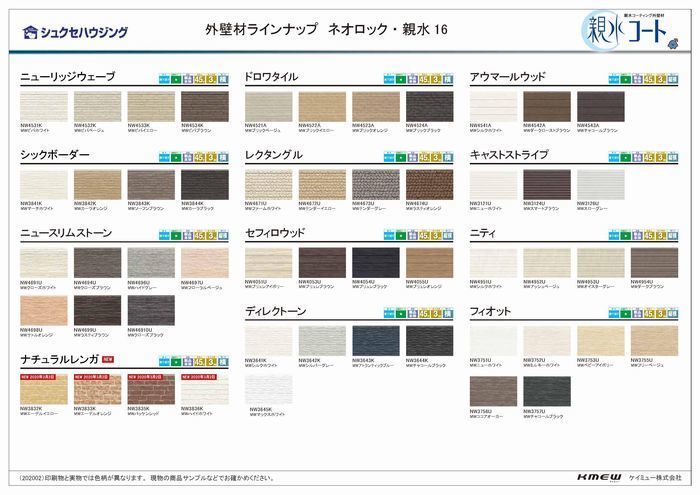The image size is (700, 495).
Task: Select the NW4524A black swatch in ドロワタイル
Action: pyautogui.click(x=429, y=107)
